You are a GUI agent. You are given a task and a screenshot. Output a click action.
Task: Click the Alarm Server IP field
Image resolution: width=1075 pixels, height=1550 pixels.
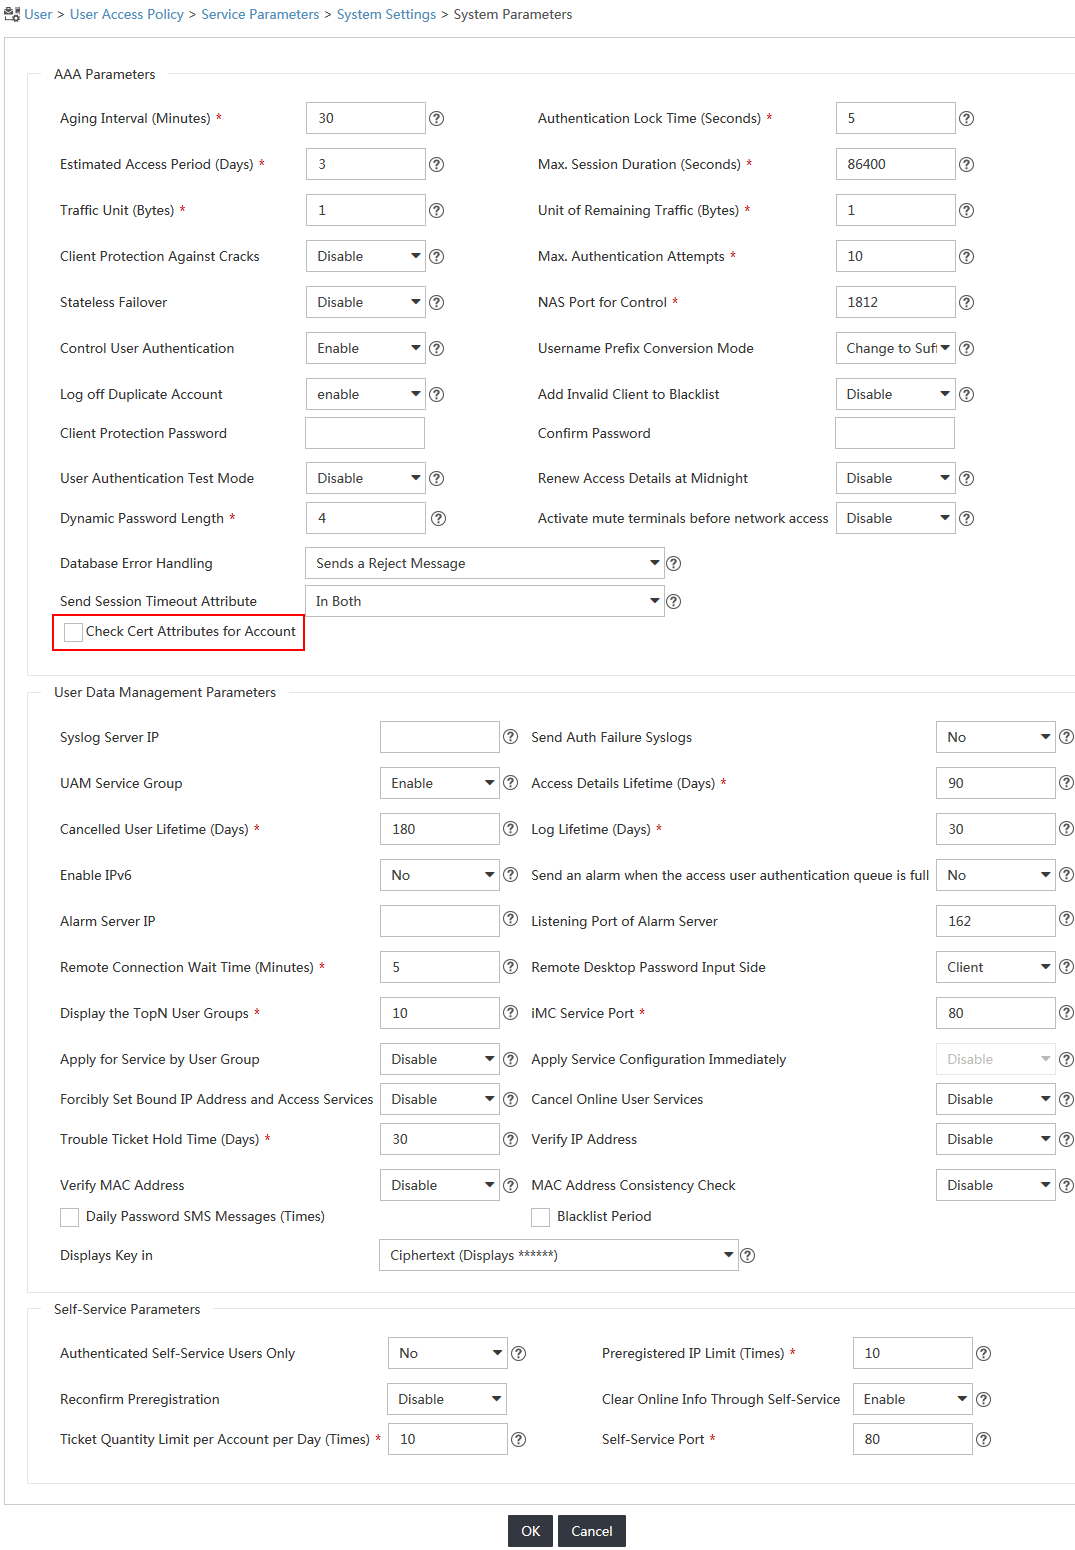tap(439, 921)
